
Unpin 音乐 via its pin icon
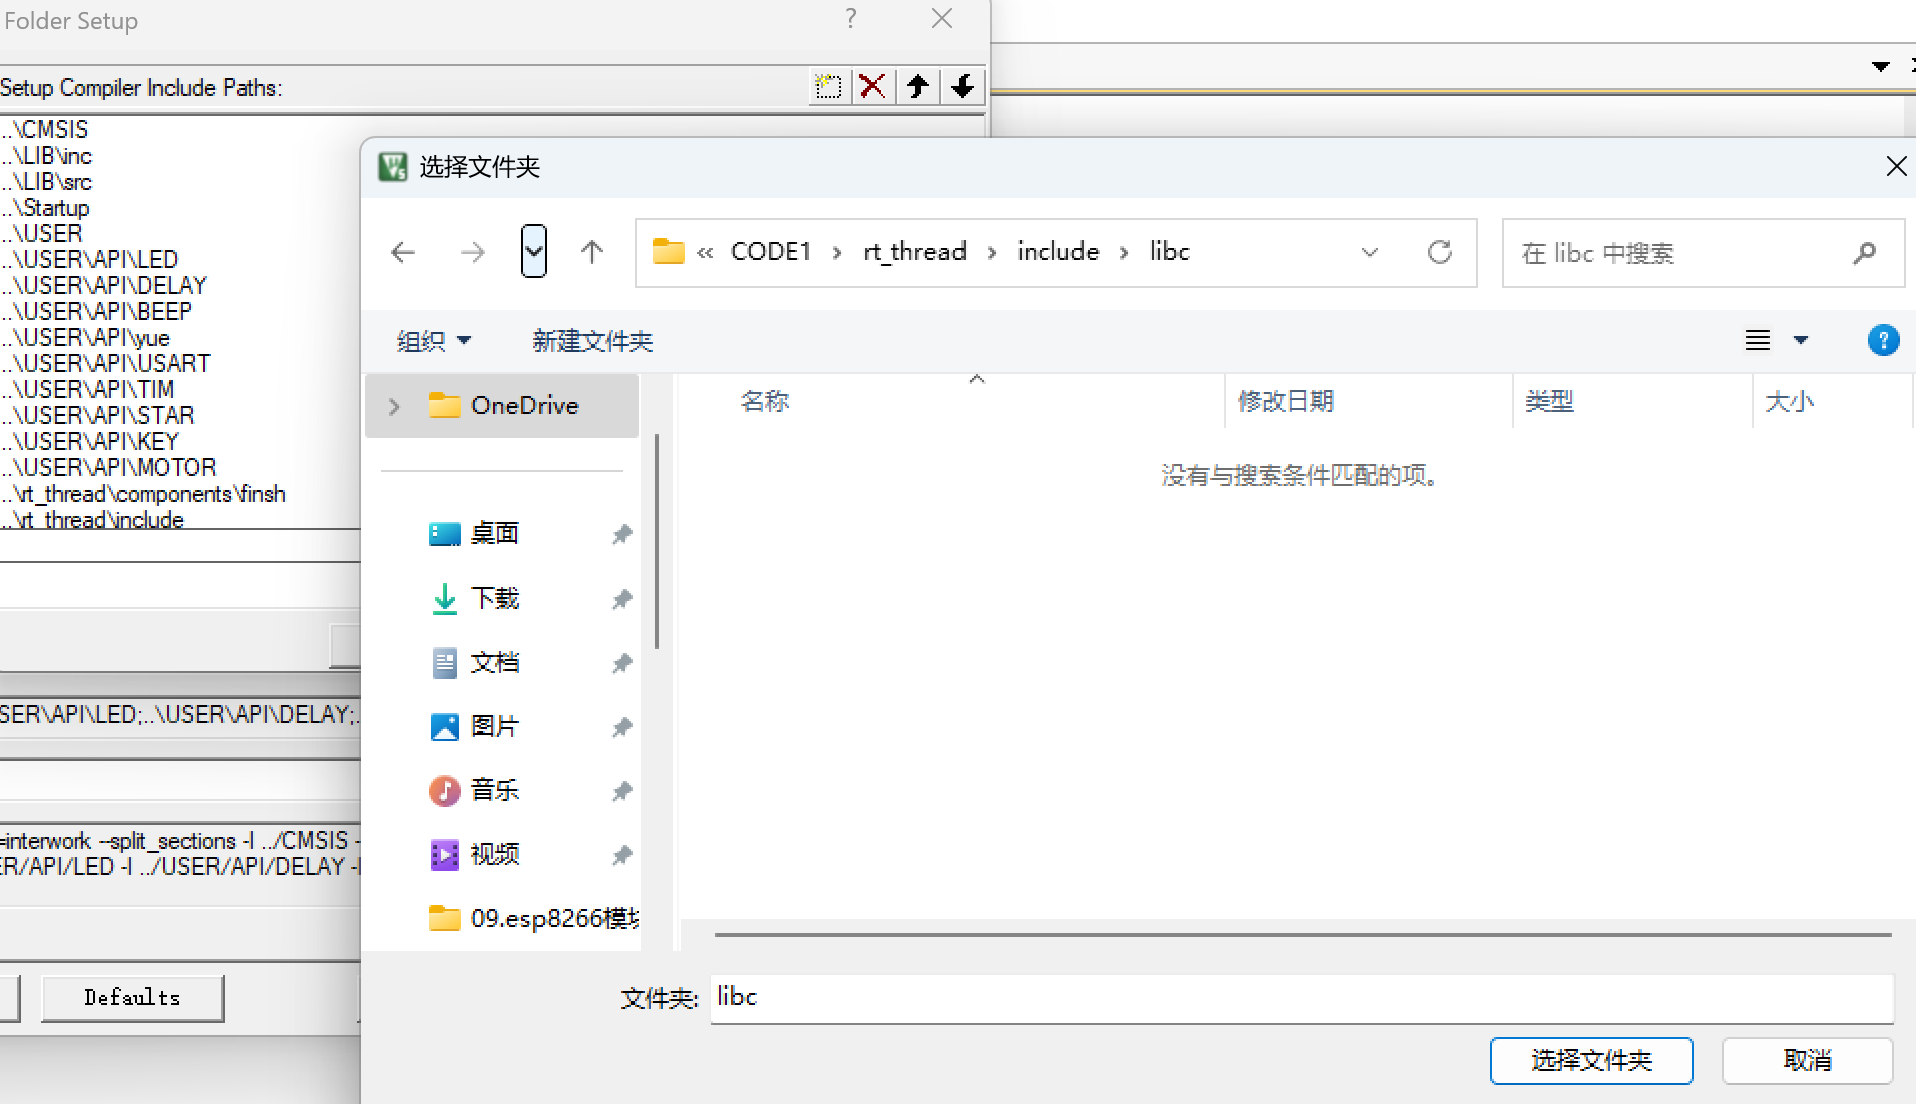tap(622, 790)
